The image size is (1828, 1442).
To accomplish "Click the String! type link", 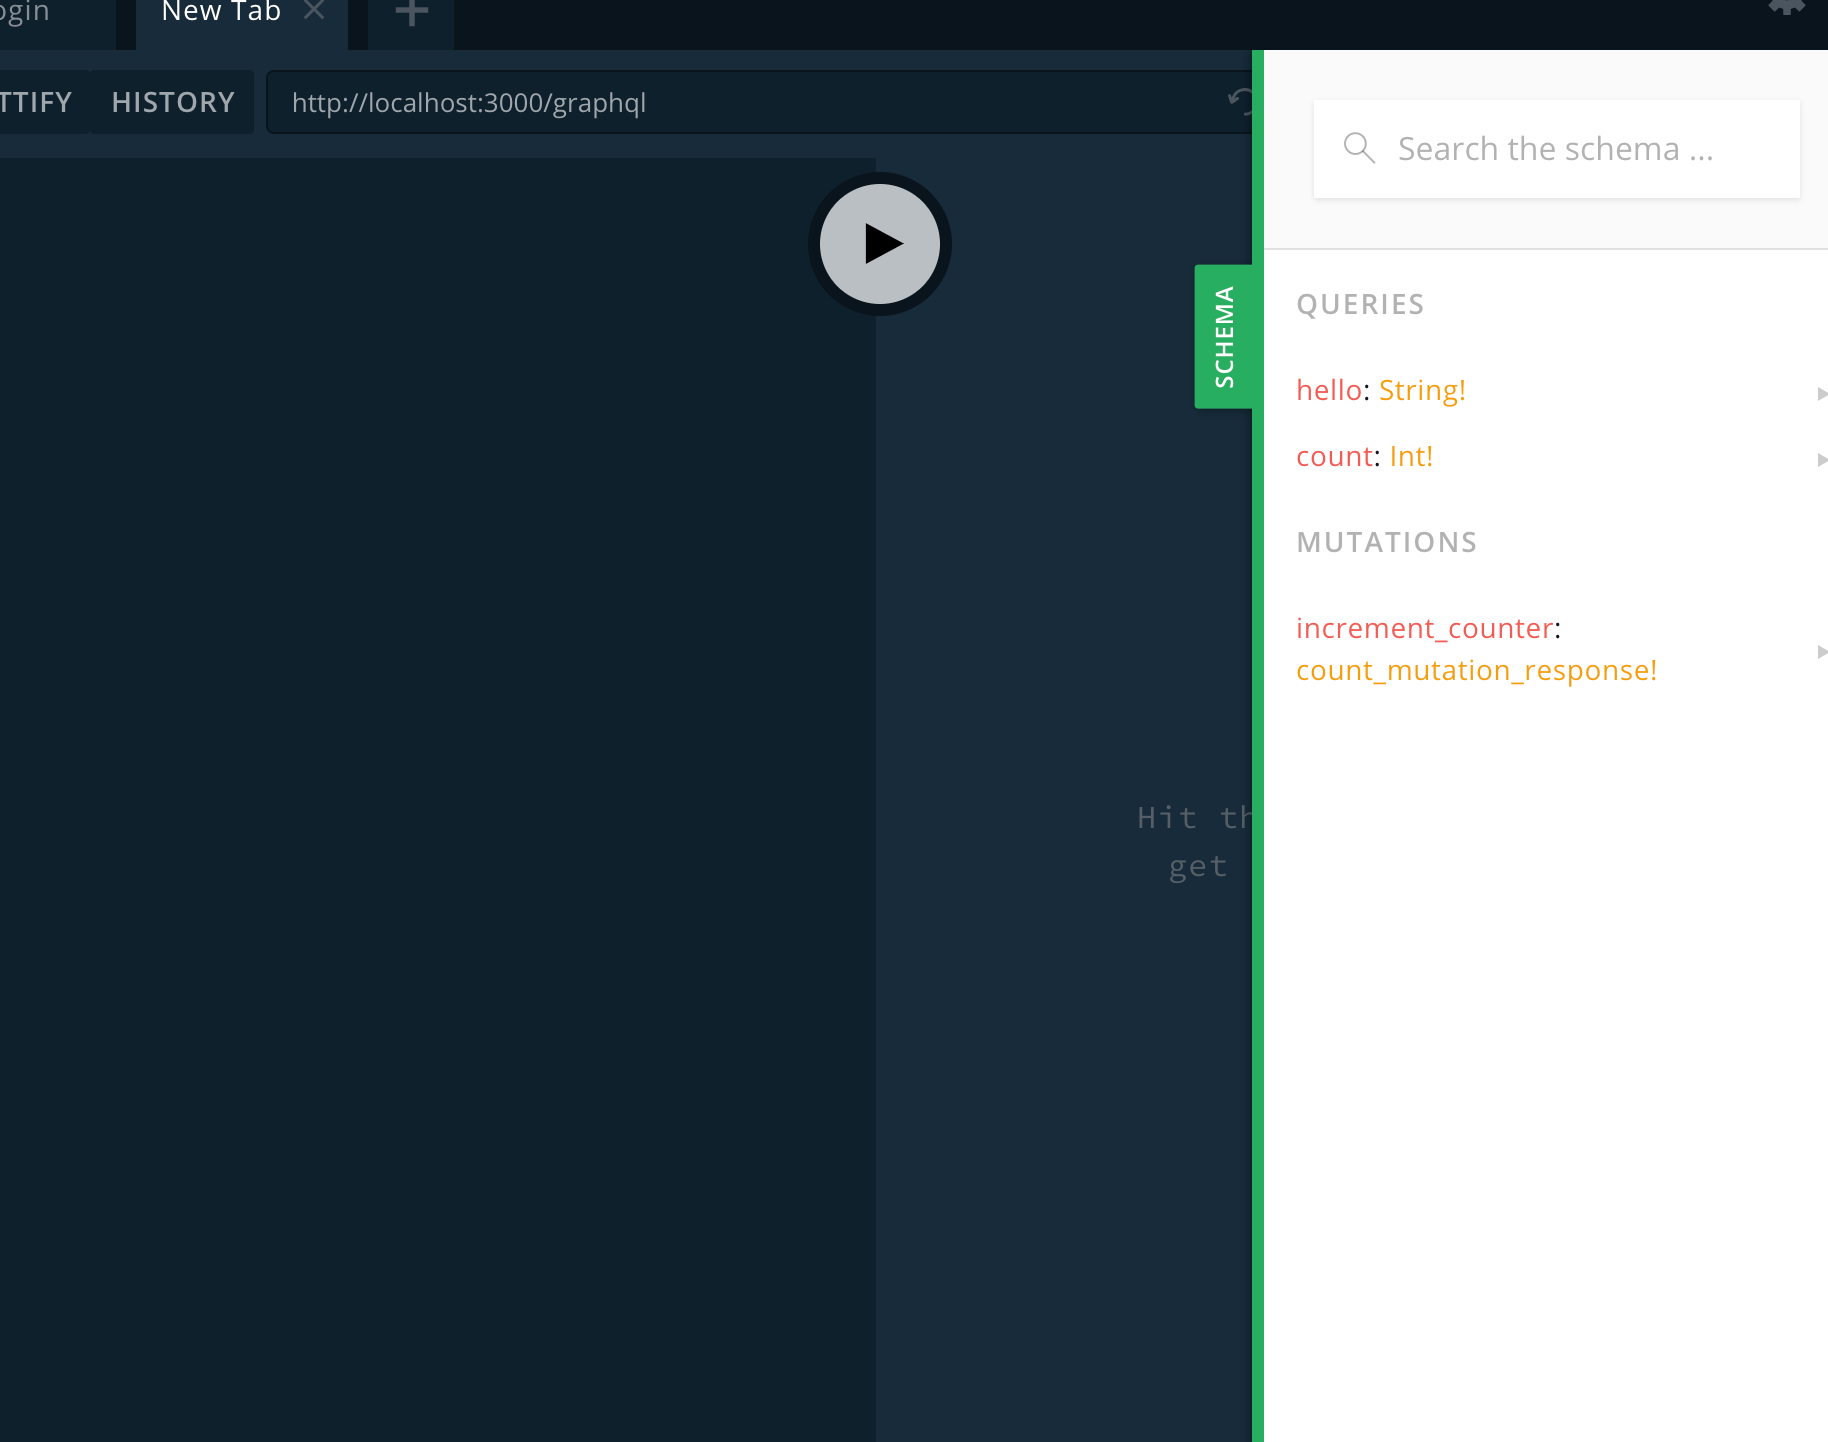I will [1422, 390].
